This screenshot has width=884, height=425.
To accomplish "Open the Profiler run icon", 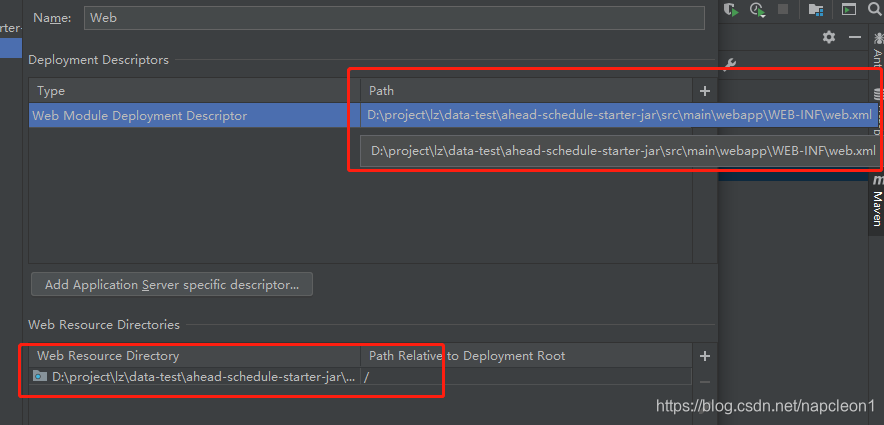I will [757, 10].
